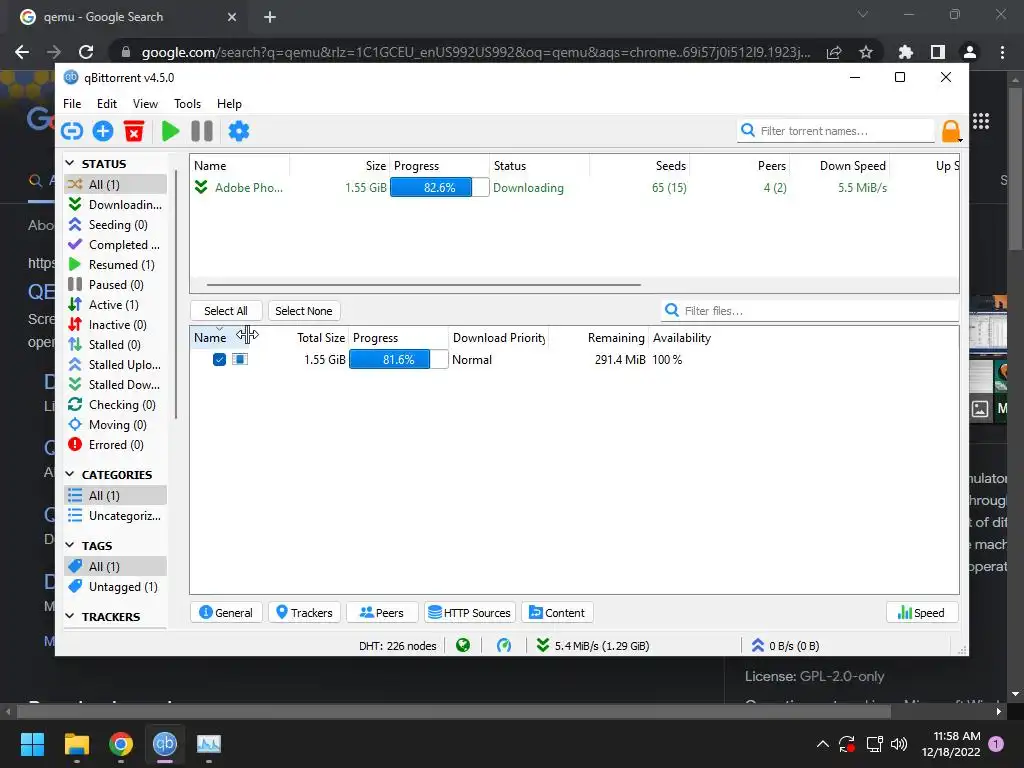1024x768 pixels.
Task: Bookmark the page with Chrome star icon
Action: click(865, 52)
